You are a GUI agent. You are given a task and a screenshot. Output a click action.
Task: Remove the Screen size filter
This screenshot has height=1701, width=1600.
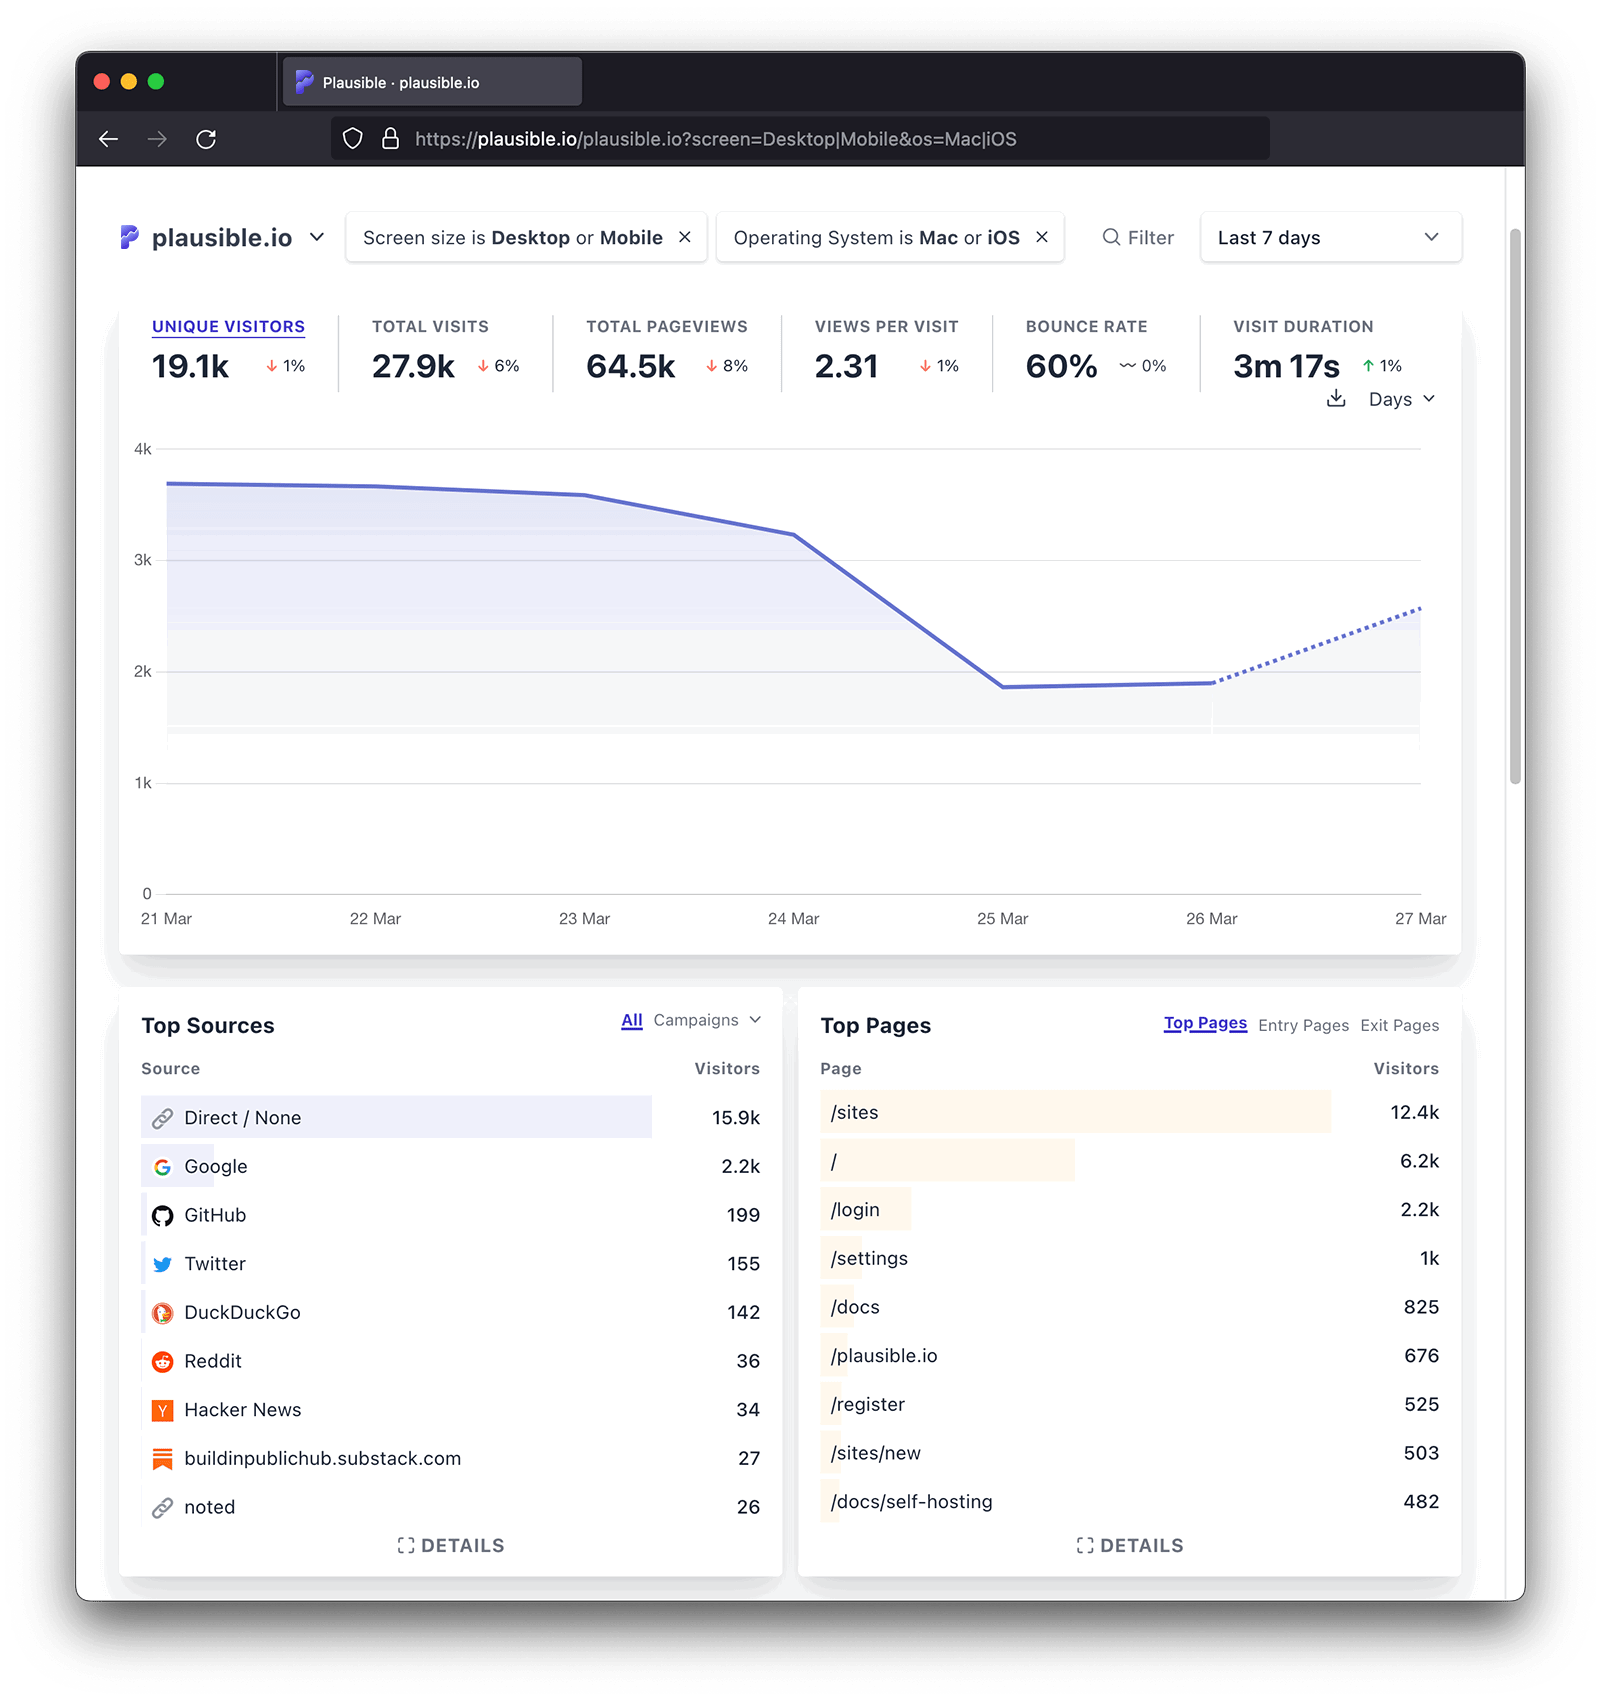point(685,237)
